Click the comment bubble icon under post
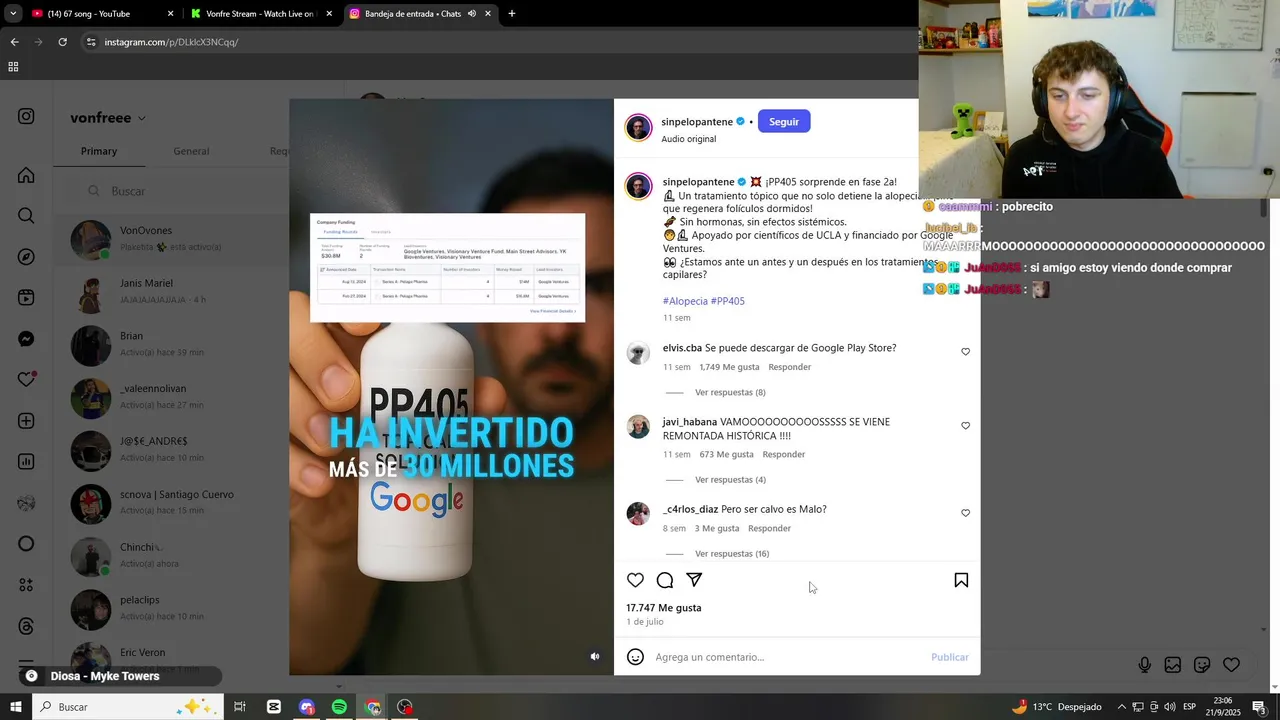1280x720 pixels. (x=665, y=580)
